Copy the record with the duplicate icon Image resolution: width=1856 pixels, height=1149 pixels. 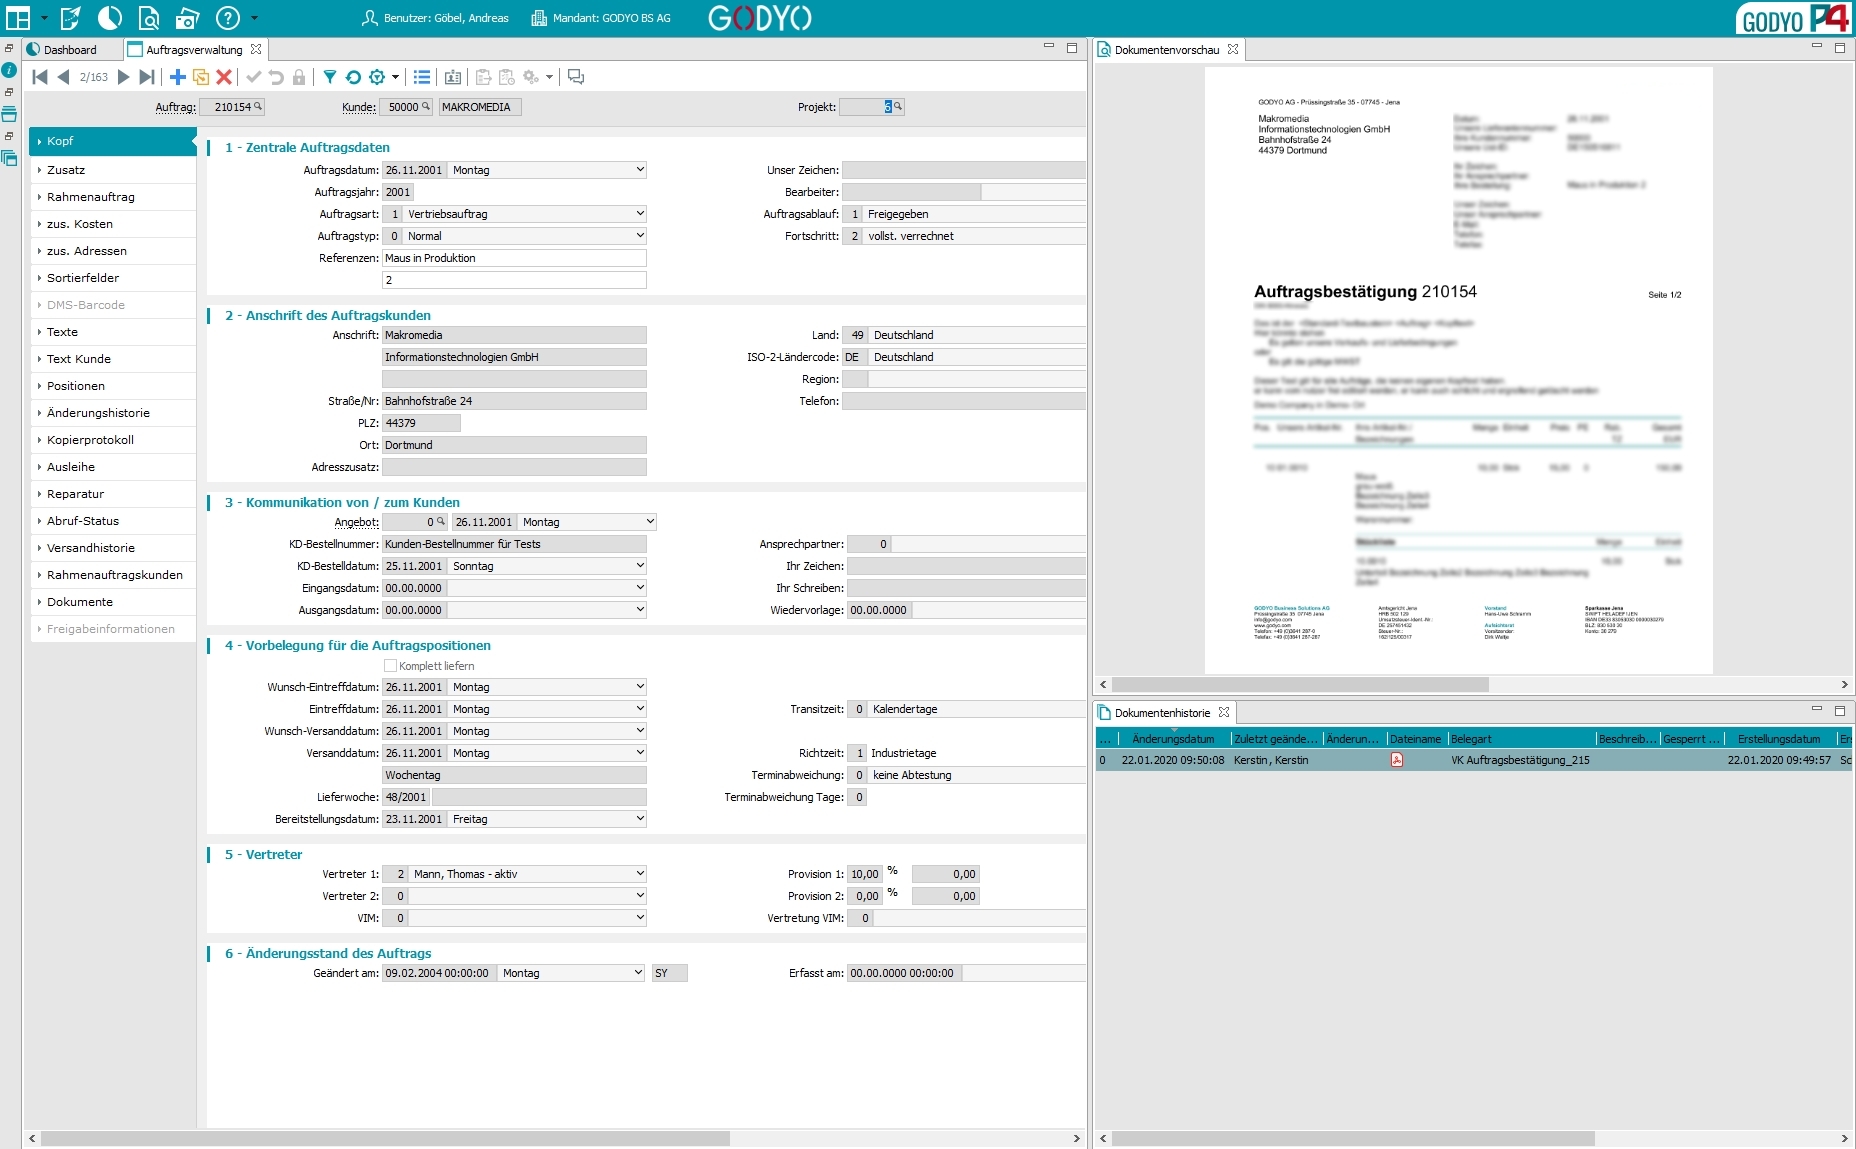click(201, 77)
